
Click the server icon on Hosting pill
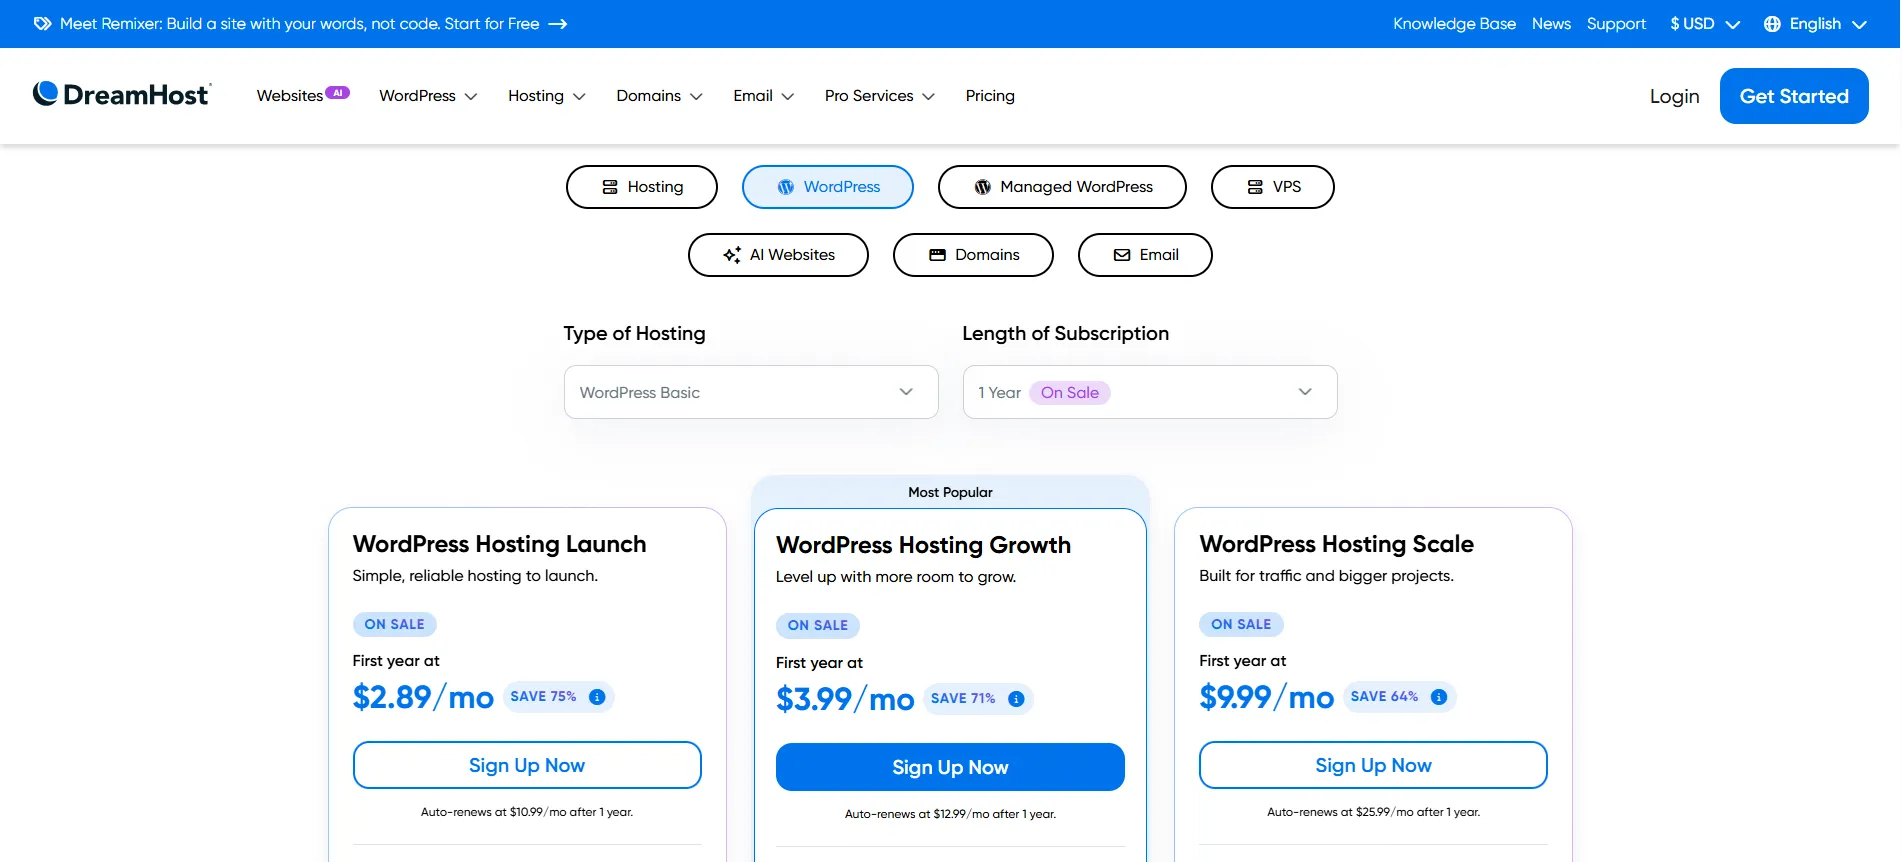click(x=610, y=187)
